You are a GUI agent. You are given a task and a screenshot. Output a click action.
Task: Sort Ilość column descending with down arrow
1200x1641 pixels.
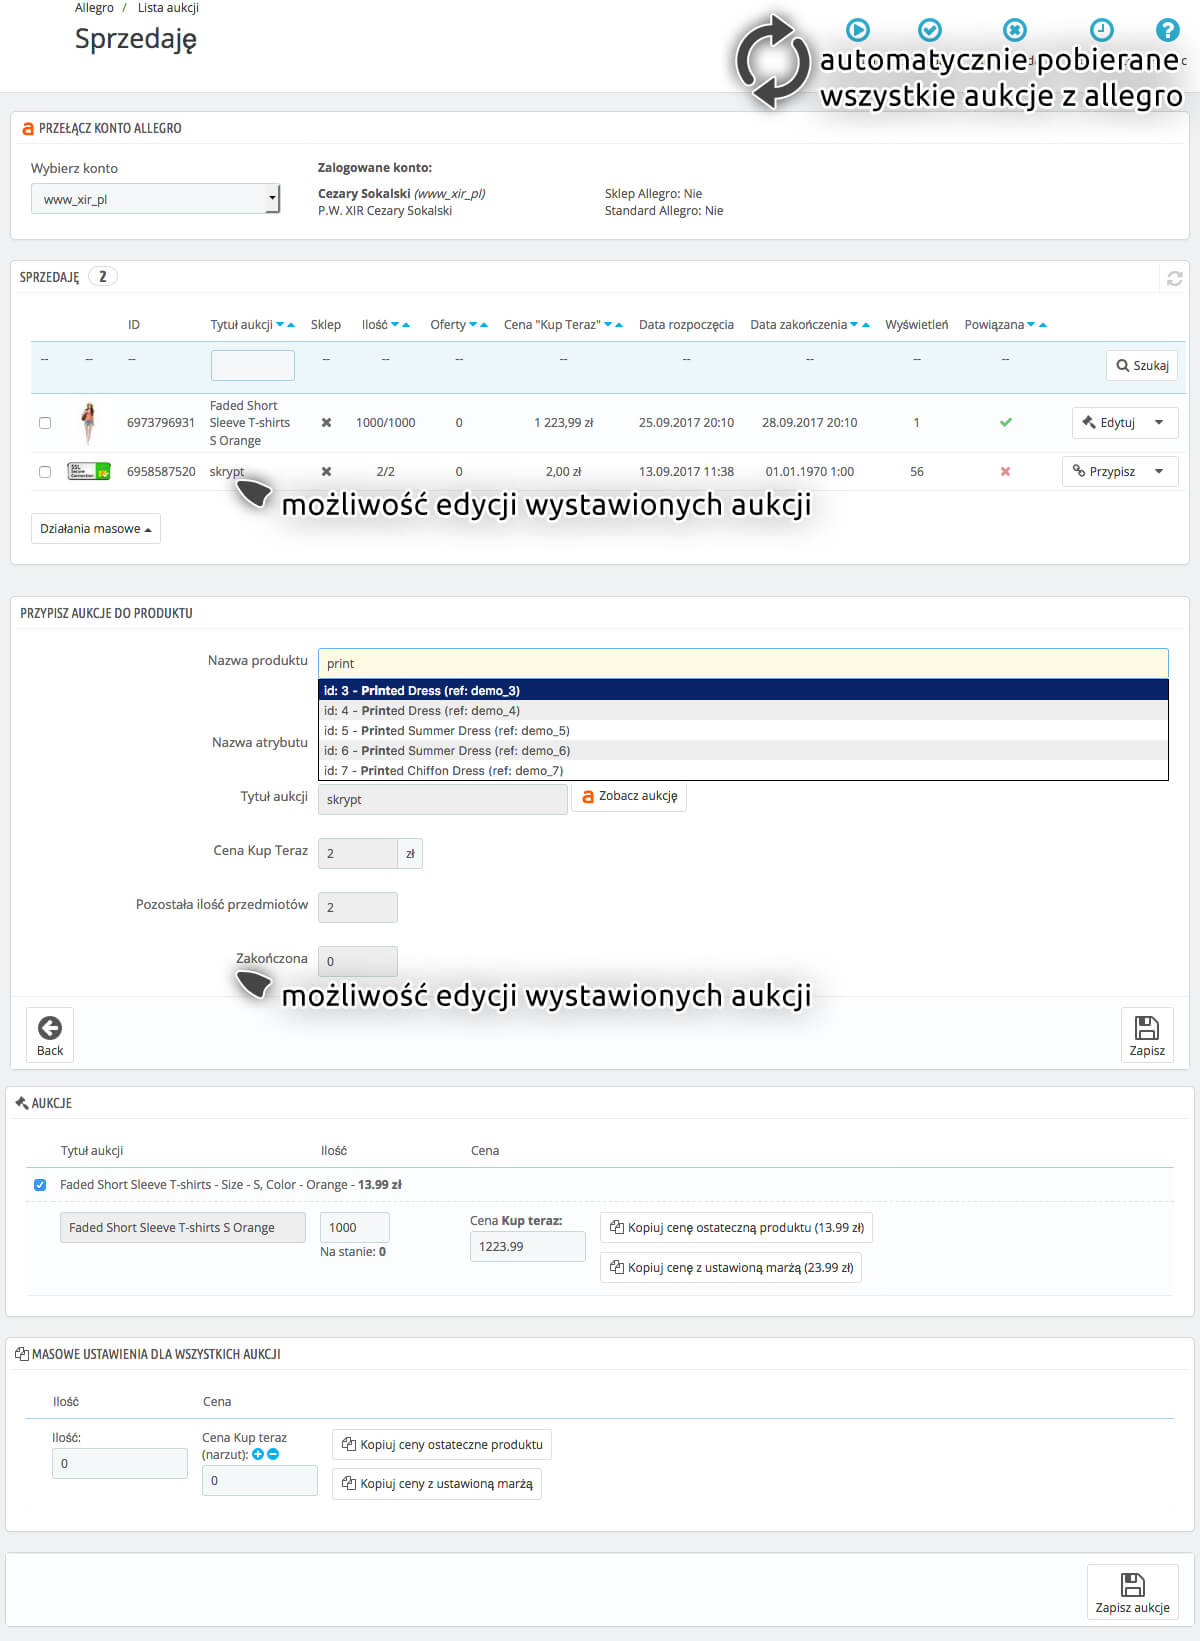[x=395, y=325]
